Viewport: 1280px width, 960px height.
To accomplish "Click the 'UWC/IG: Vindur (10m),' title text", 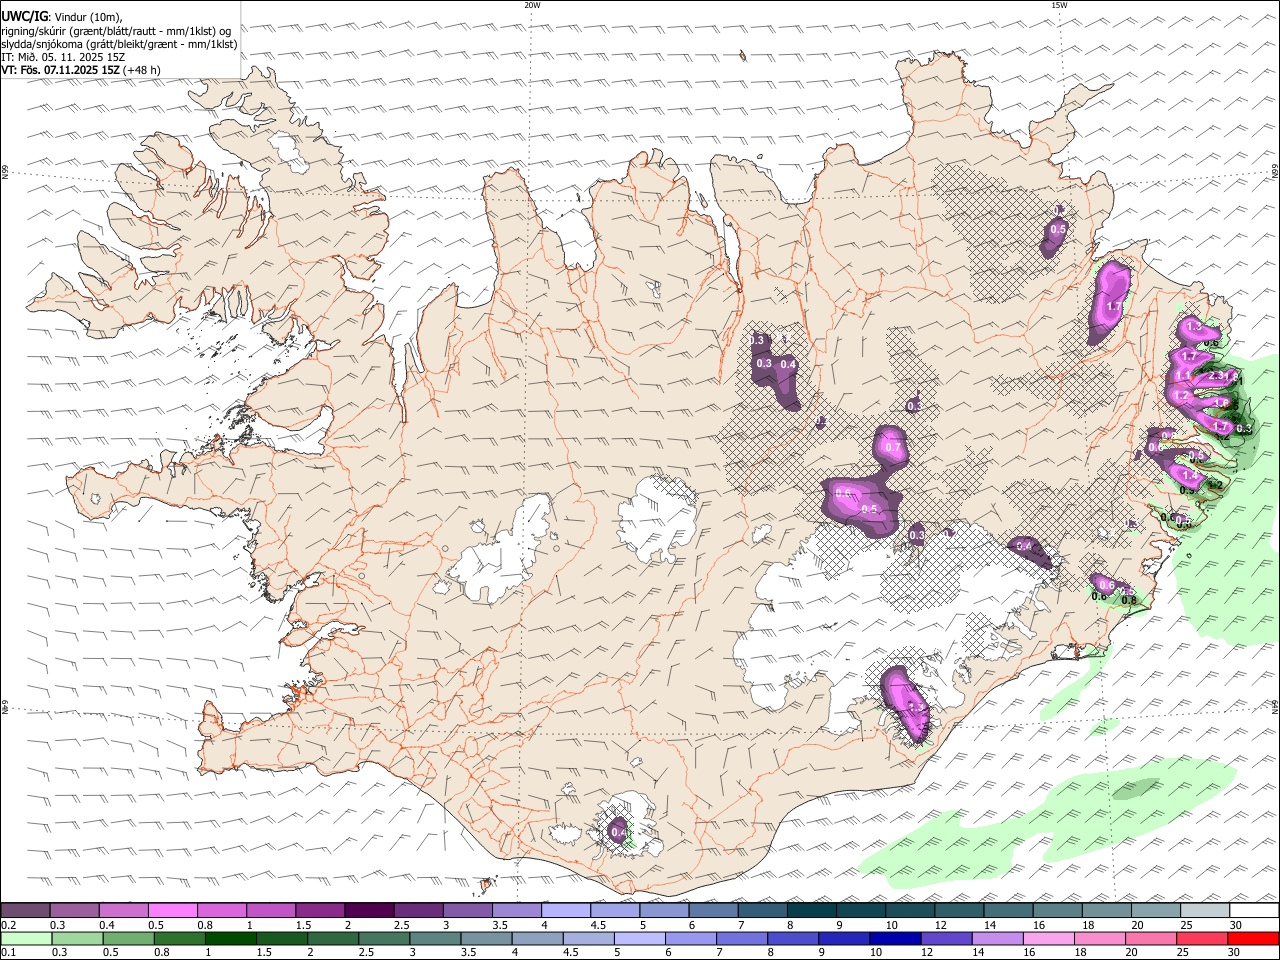I will (x=62, y=17).
